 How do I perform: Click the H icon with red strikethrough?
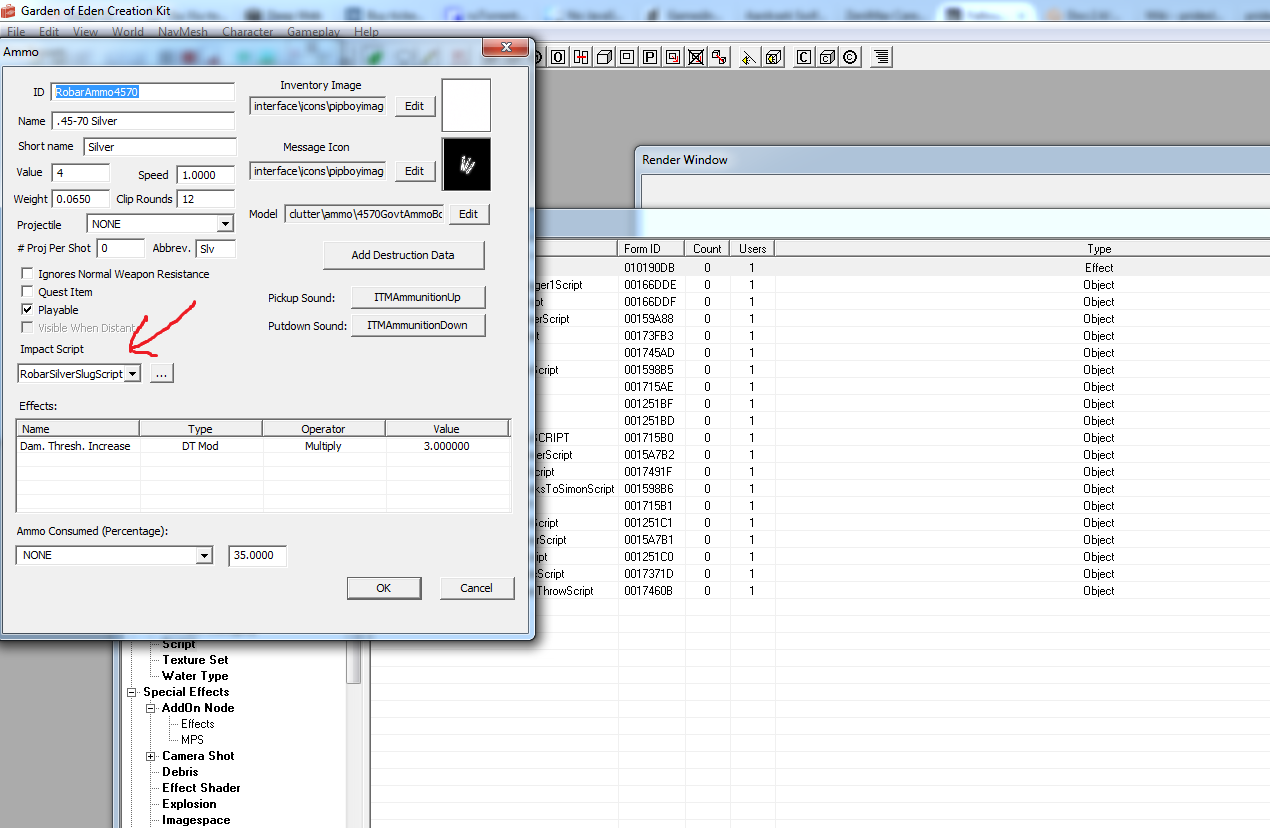(x=580, y=57)
